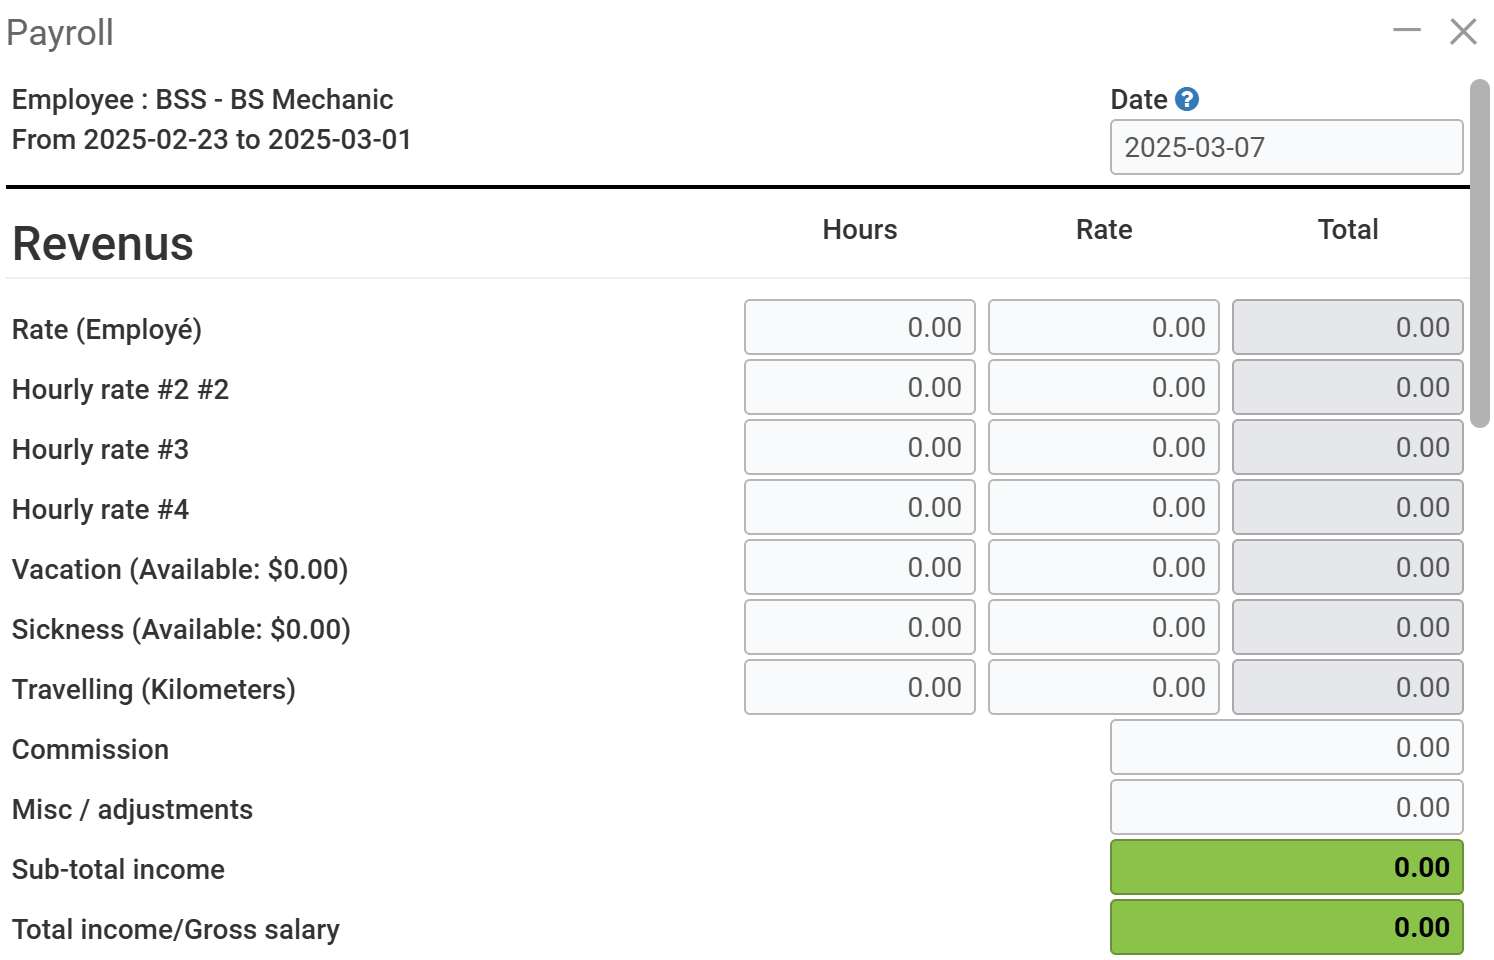Click the Sub-total income green field
This screenshot has height=960, width=1494.
[x=1286, y=867]
